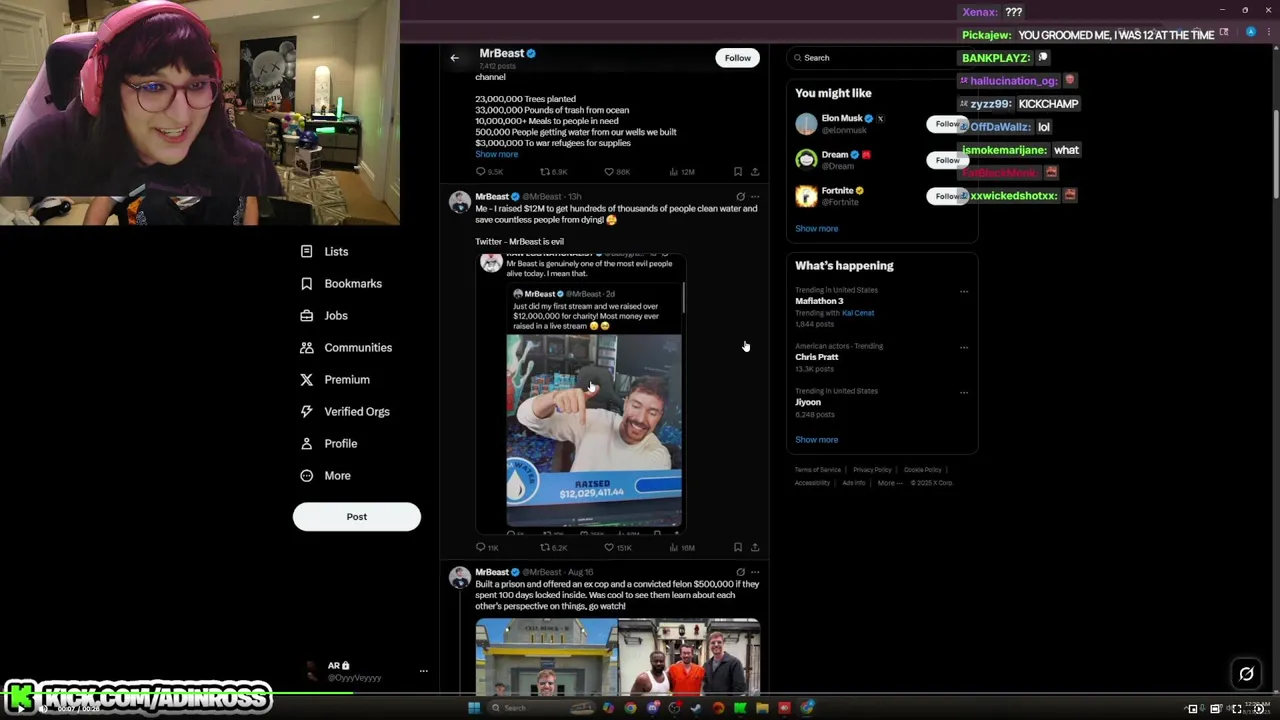
Task: Repost the '$12M' post (6.2K reposts)
Action: (x=553, y=548)
